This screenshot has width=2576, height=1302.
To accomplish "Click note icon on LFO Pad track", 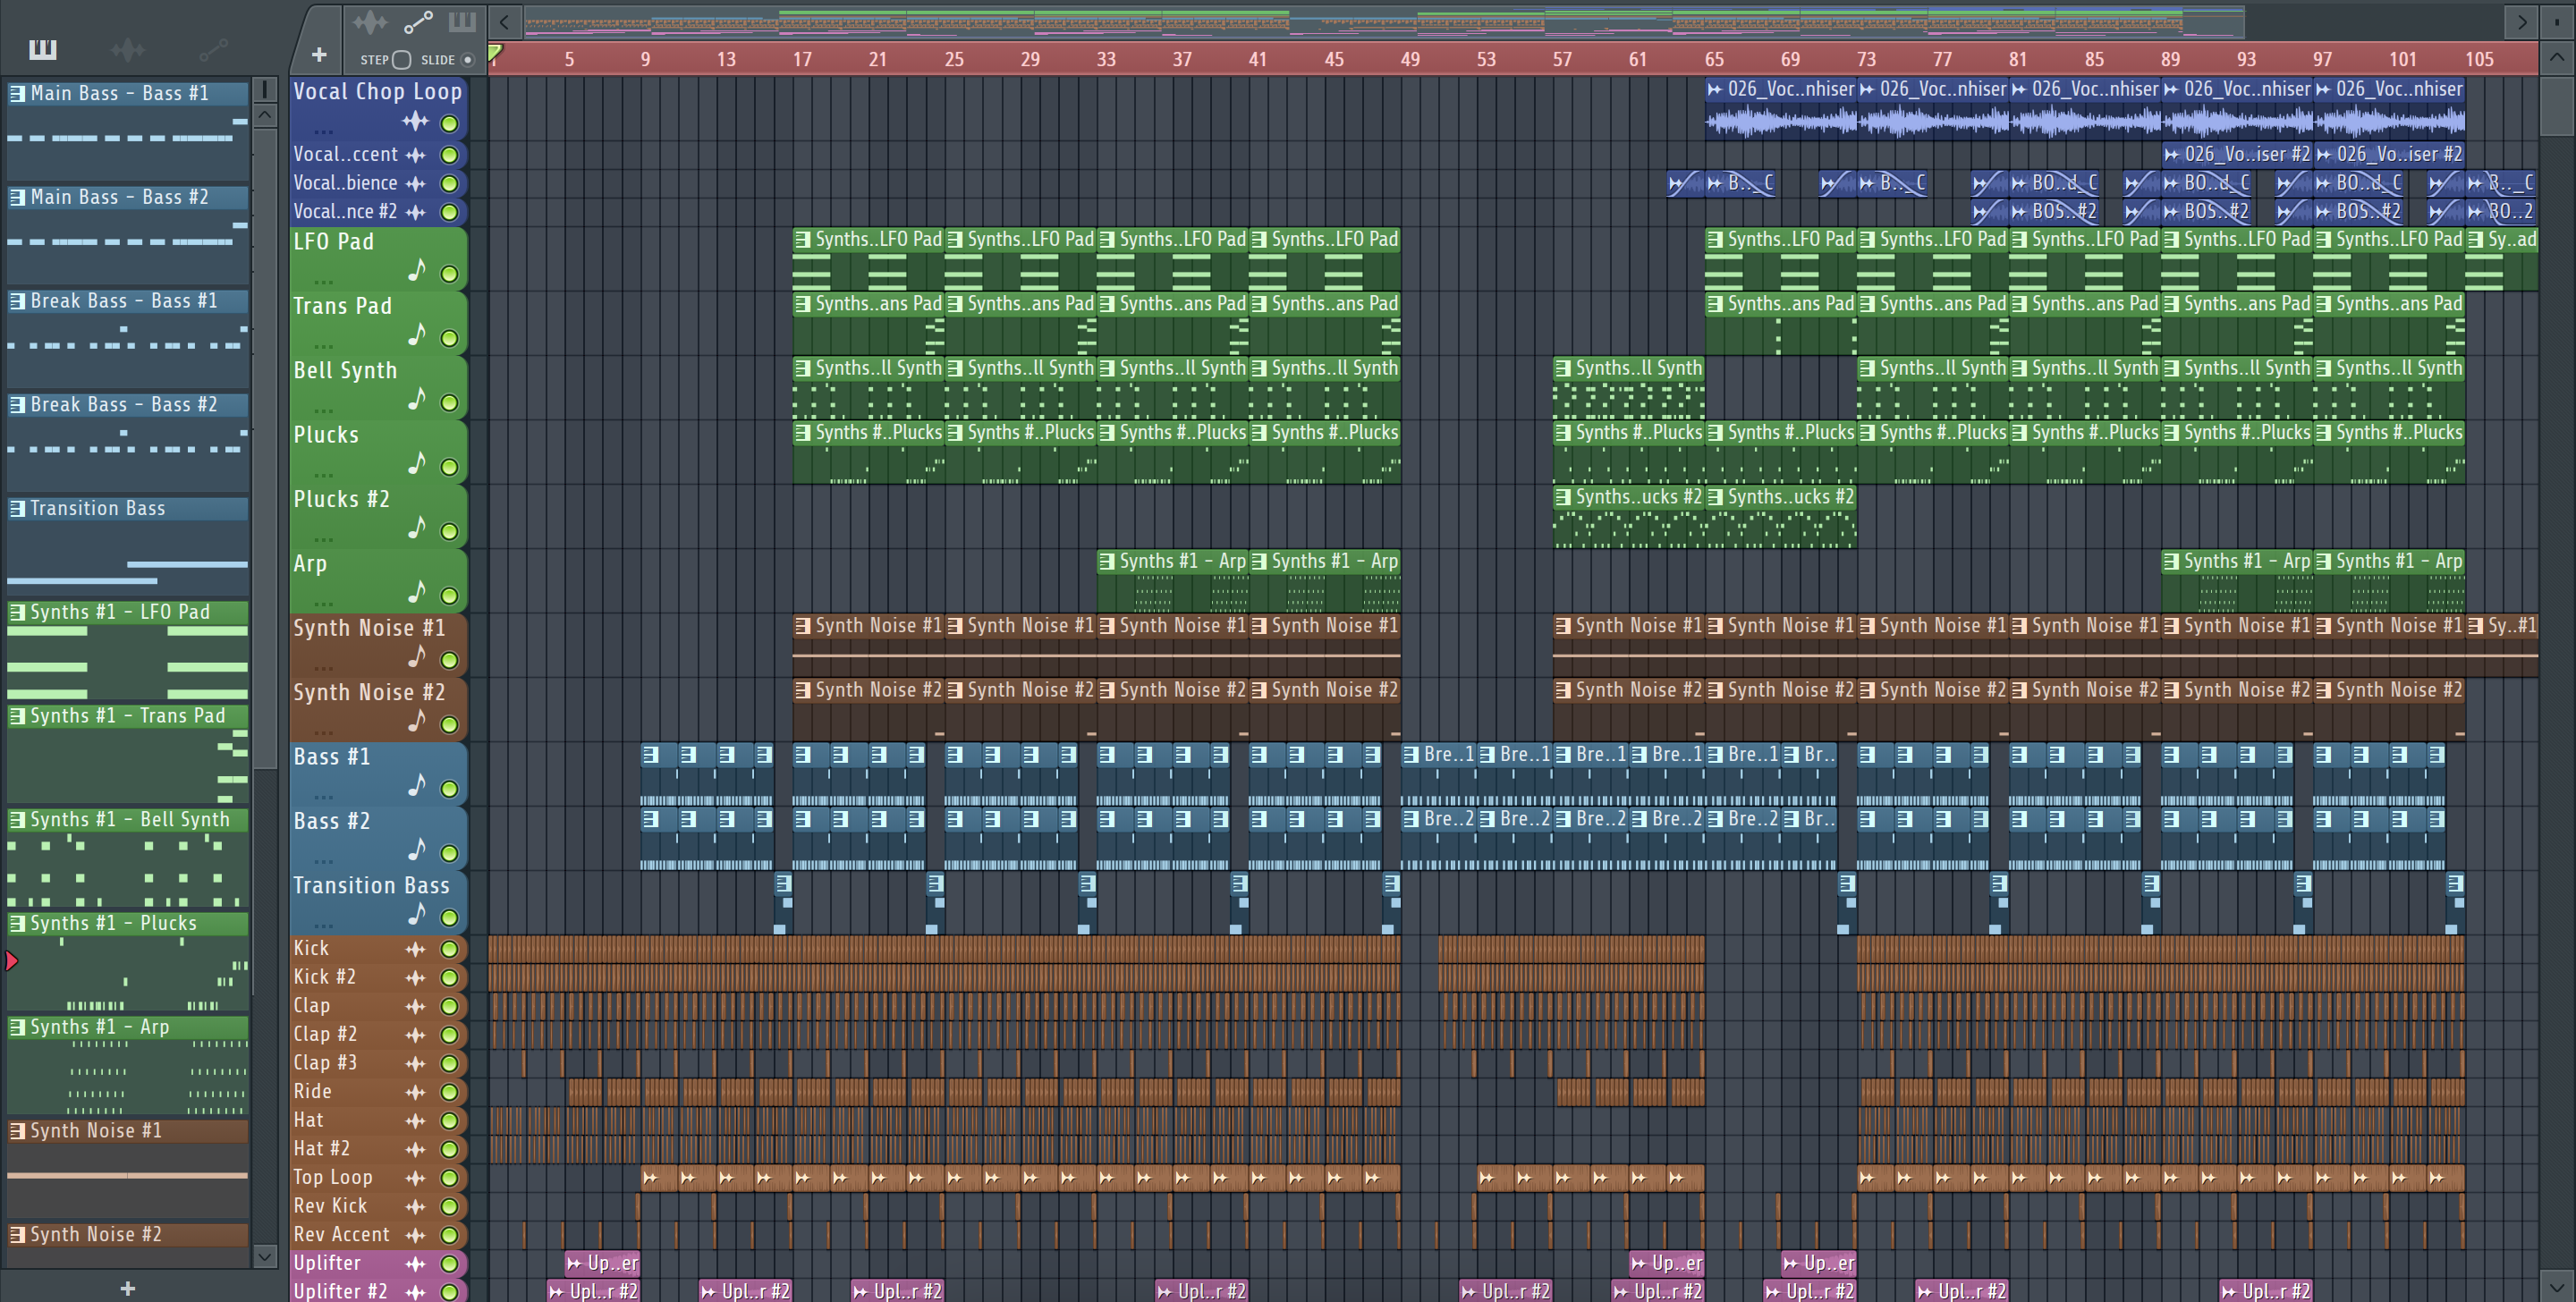I will point(417,271).
